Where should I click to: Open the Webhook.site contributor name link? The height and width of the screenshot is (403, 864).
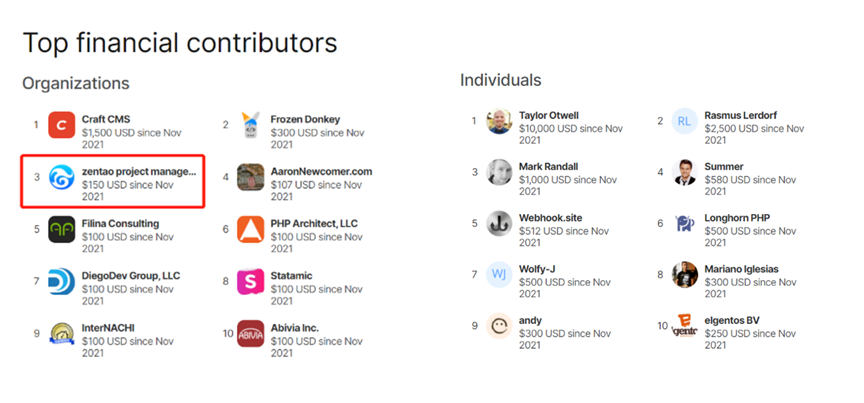pyautogui.click(x=551, y=217)
